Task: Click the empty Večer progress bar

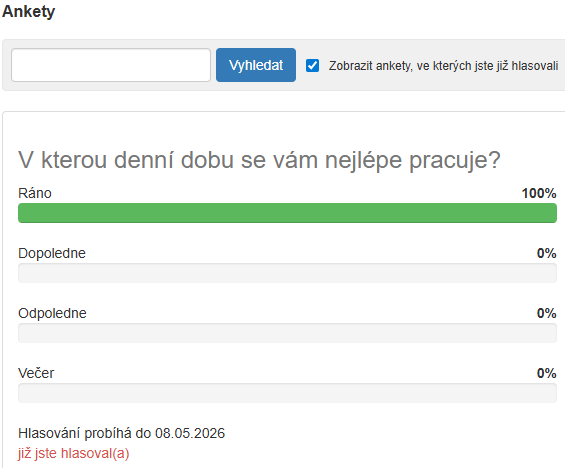Action: (x=287, y=393)
